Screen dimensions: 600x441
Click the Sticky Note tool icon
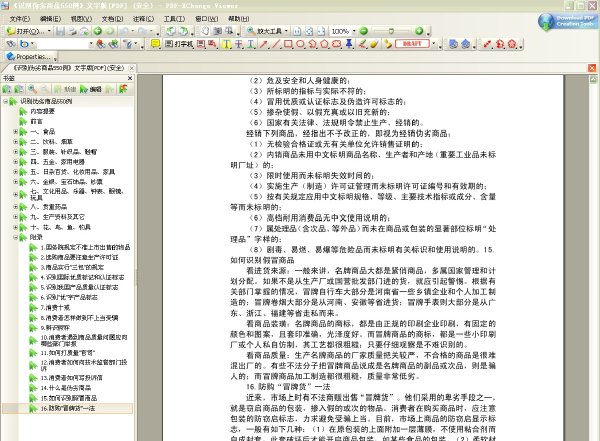click(155, 44)
